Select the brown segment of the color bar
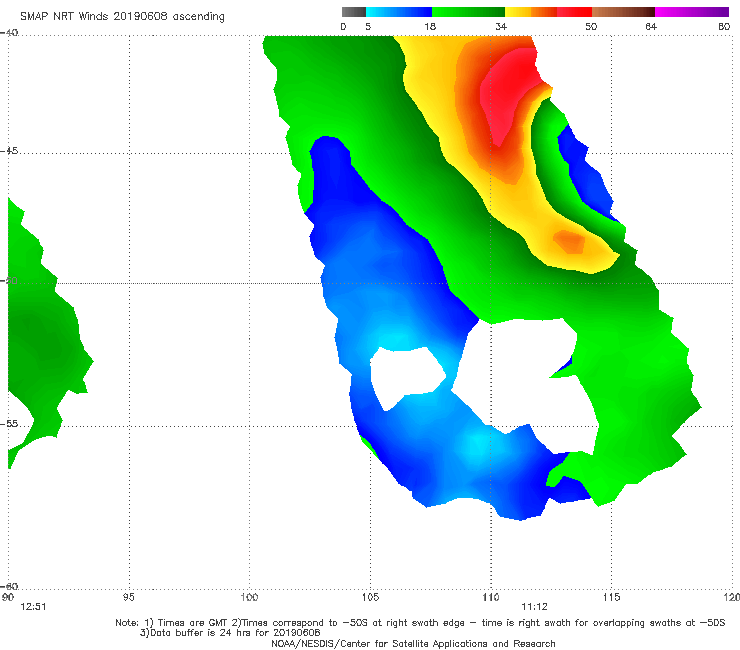Image resolution: width=740 pixels, height=650 pixels. pos(623,12)
